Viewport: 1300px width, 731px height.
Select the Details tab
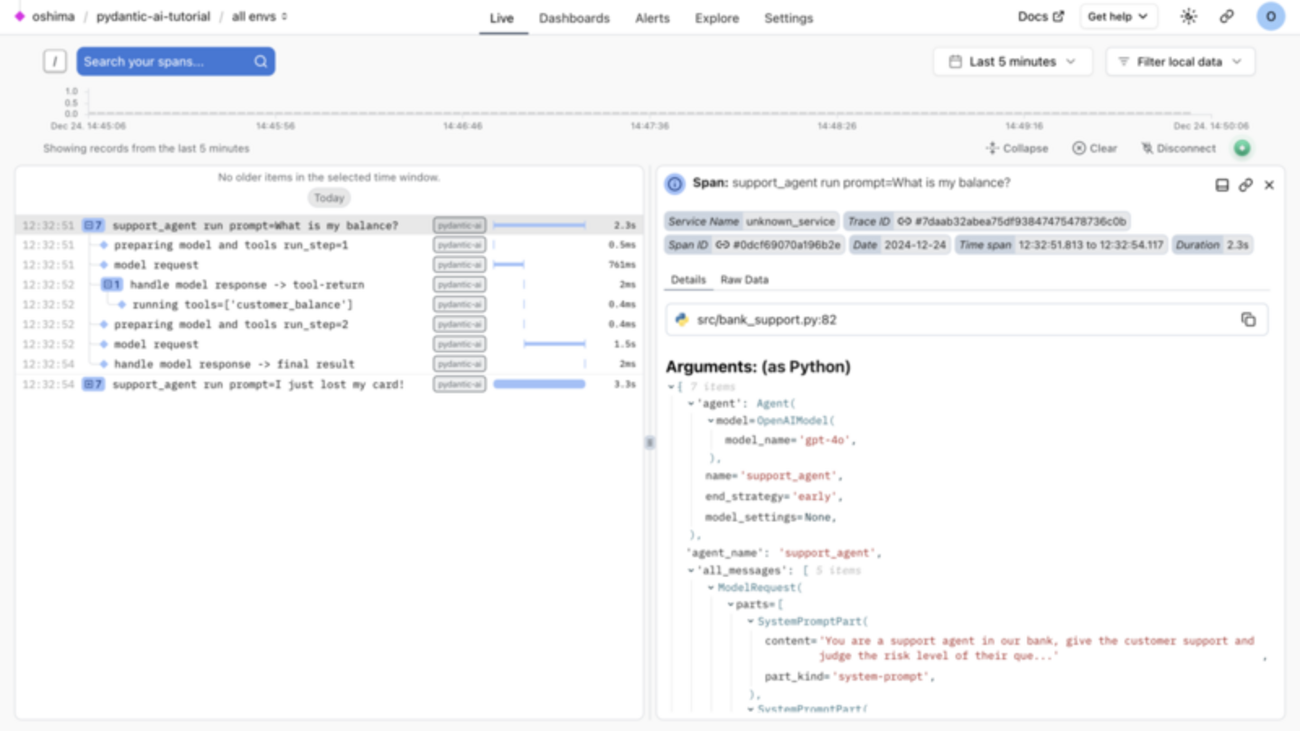[x=688, y=280]
